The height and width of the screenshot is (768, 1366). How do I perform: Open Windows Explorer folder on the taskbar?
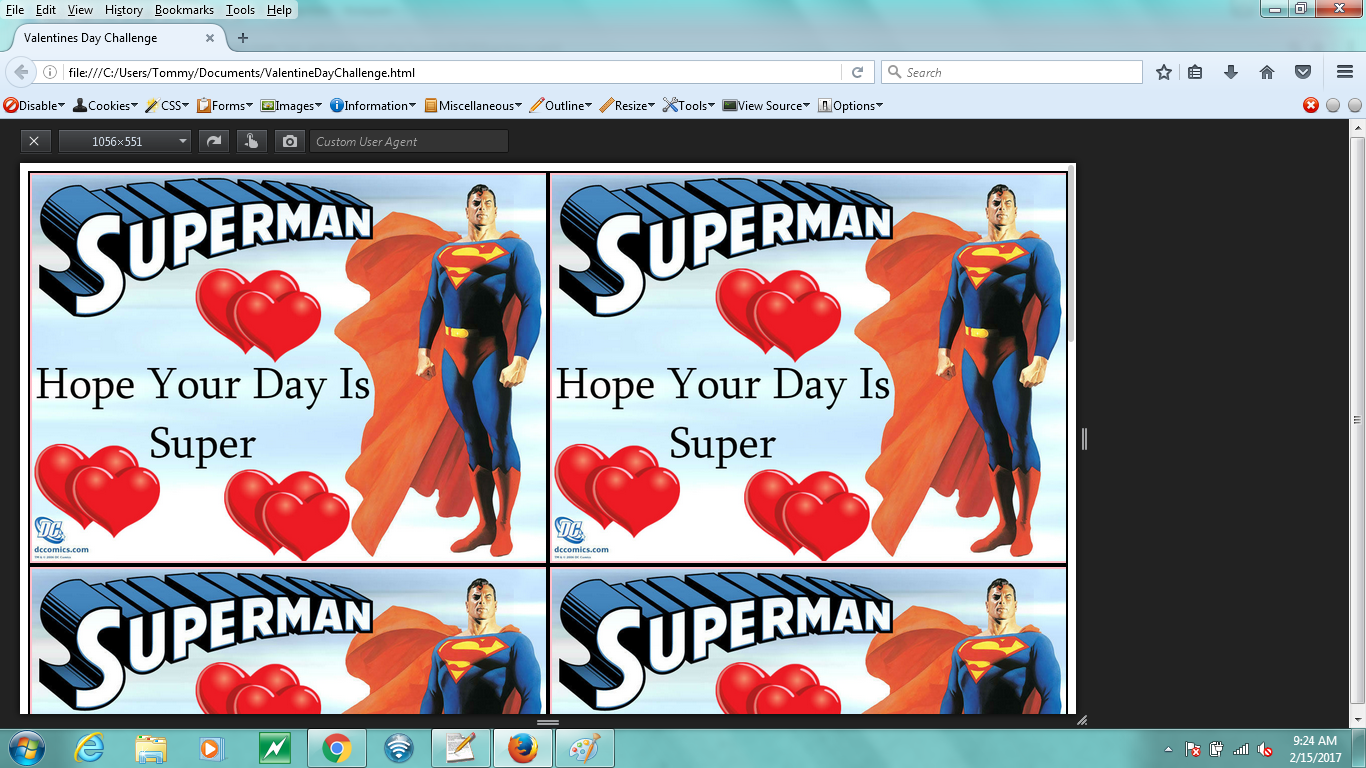tap(151, 748)
